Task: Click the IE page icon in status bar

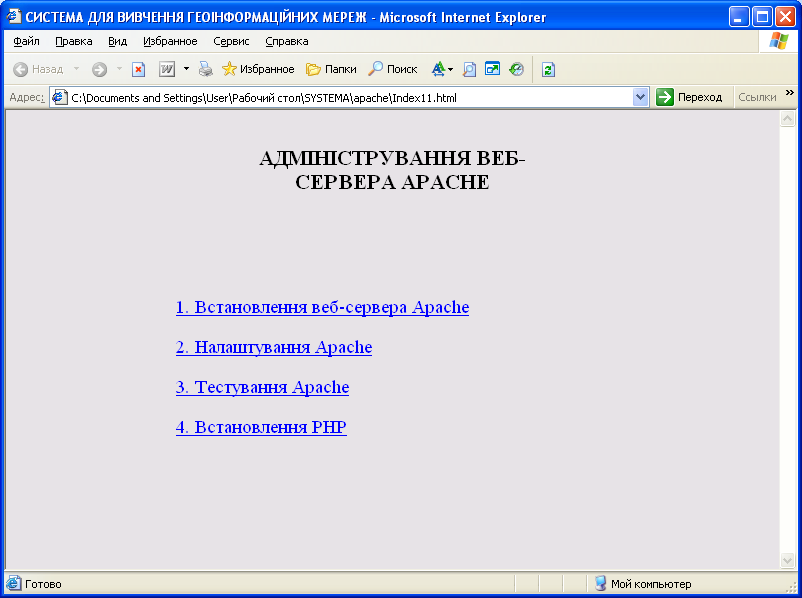Action: point(14,583)
